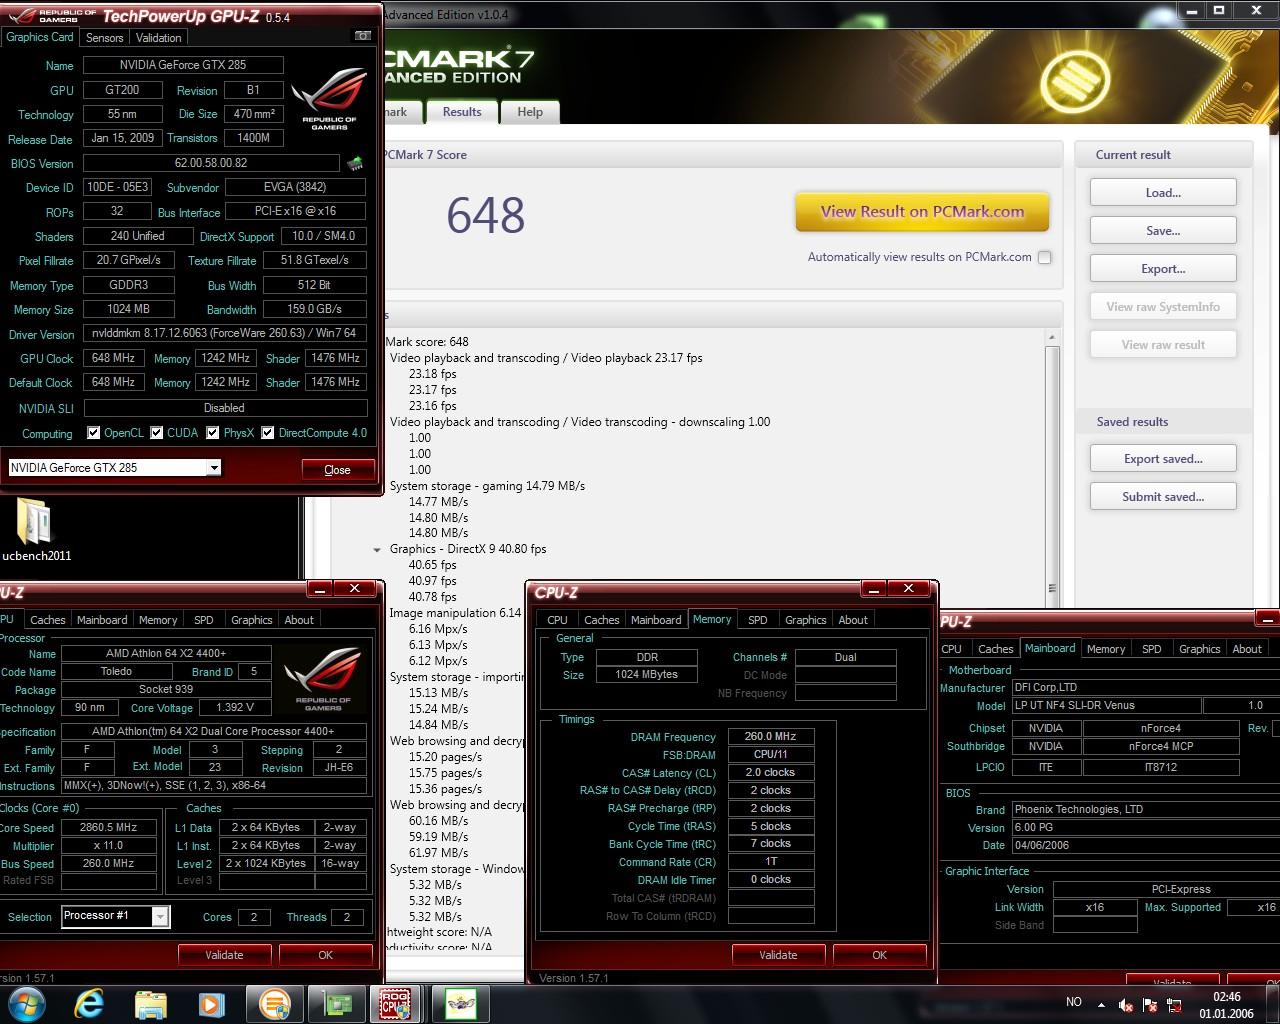
Task: Open the Help tab in PCMark 7
Action: (530, 112)
